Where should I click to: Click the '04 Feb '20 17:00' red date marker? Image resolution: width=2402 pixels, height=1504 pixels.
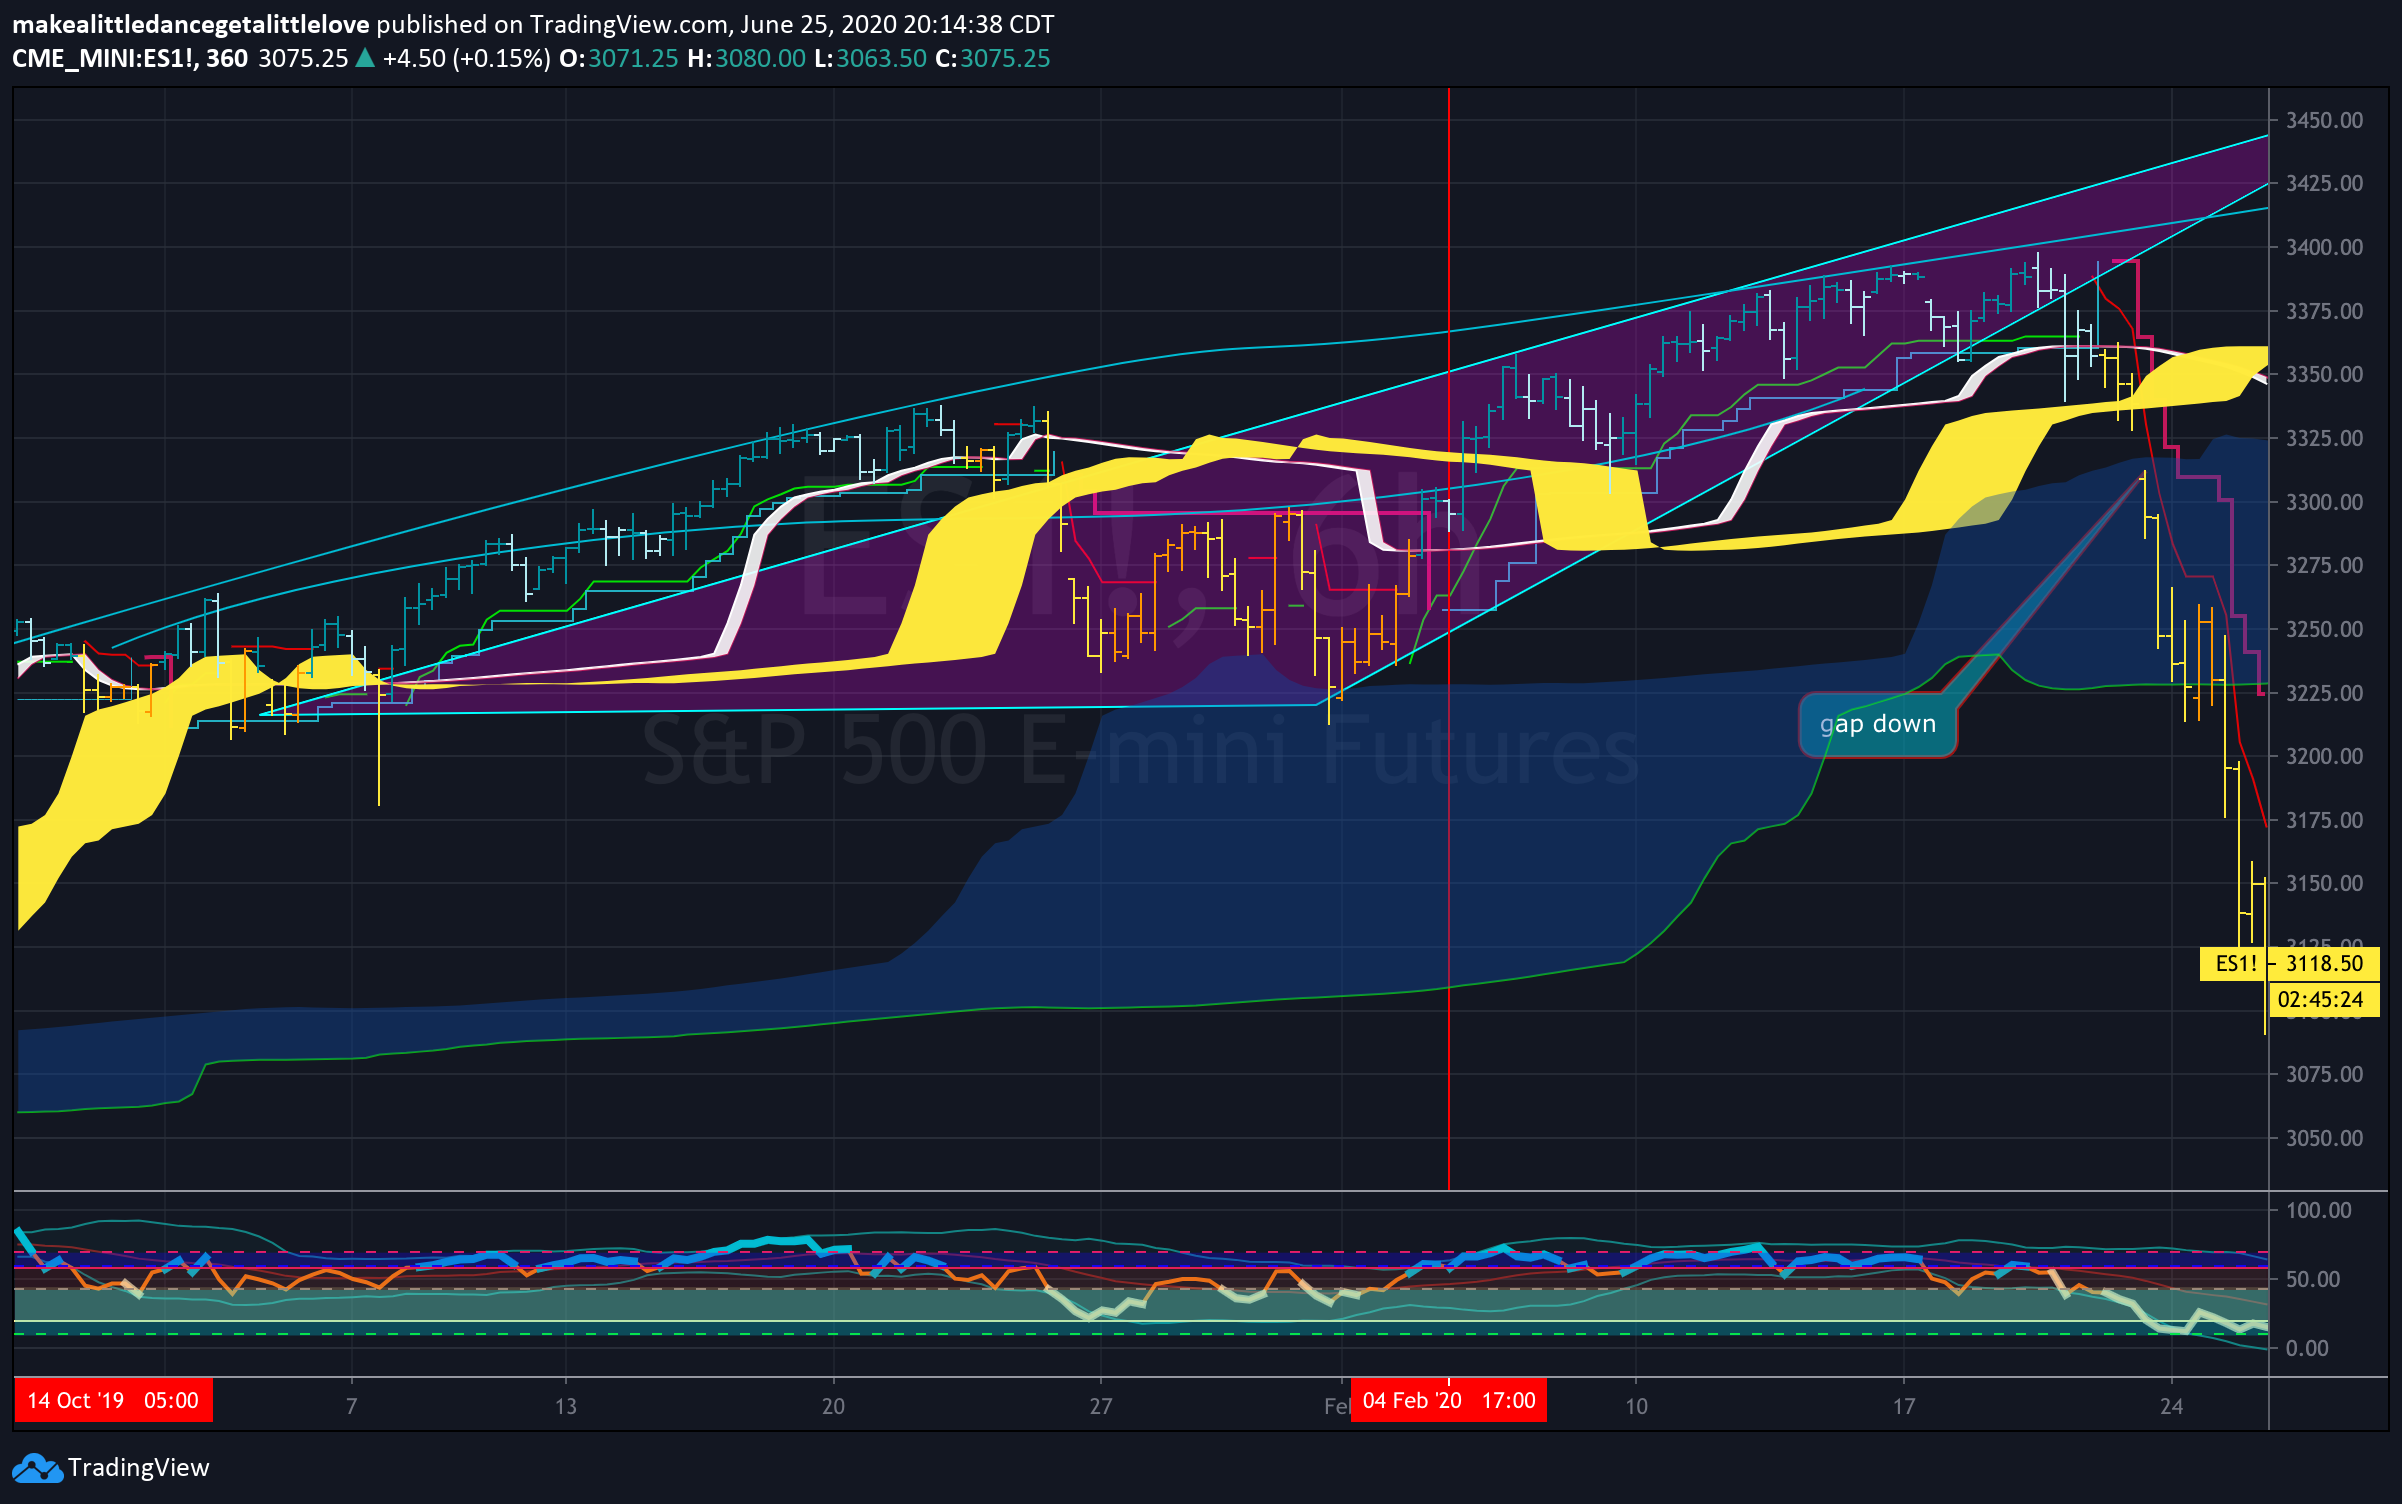pyautogui.click(x=1449, y=1400)
